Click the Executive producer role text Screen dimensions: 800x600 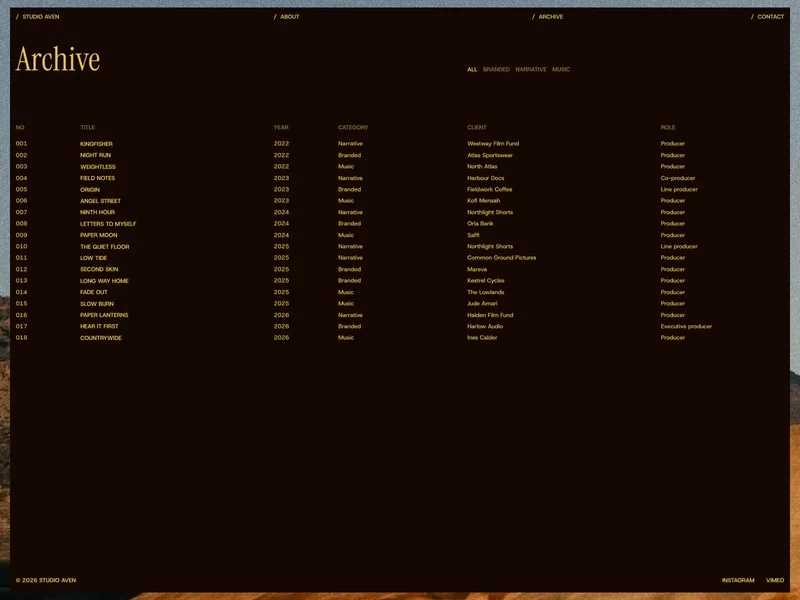(686, 327)
